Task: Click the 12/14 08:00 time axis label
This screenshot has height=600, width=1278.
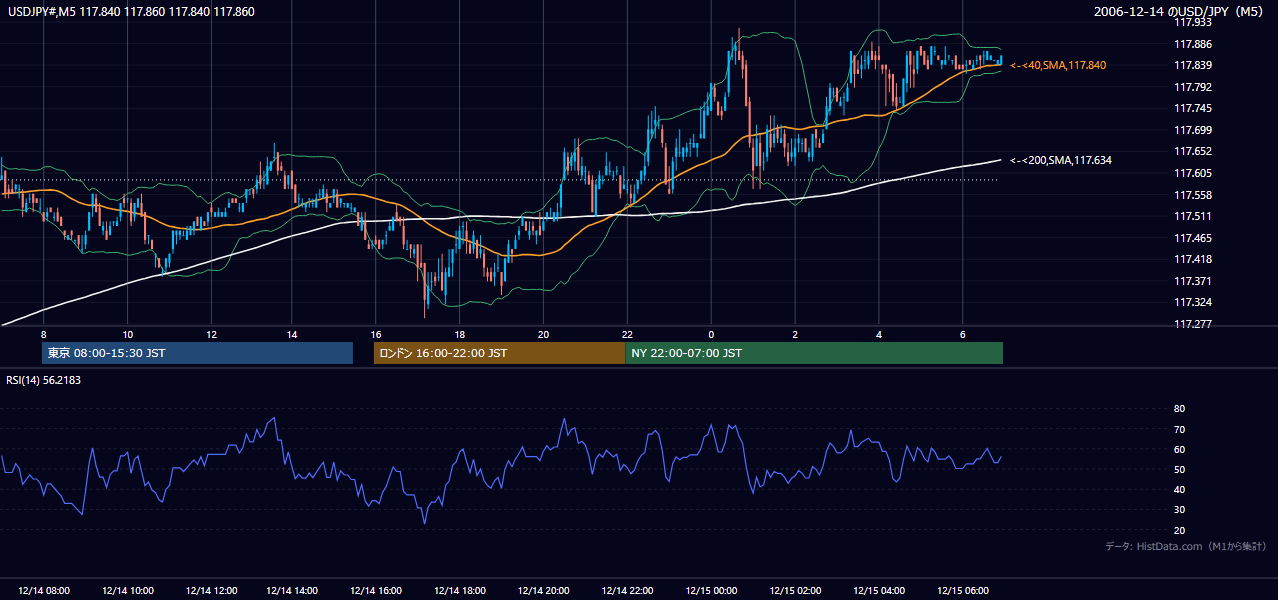Action: click(x=44, y=591)
